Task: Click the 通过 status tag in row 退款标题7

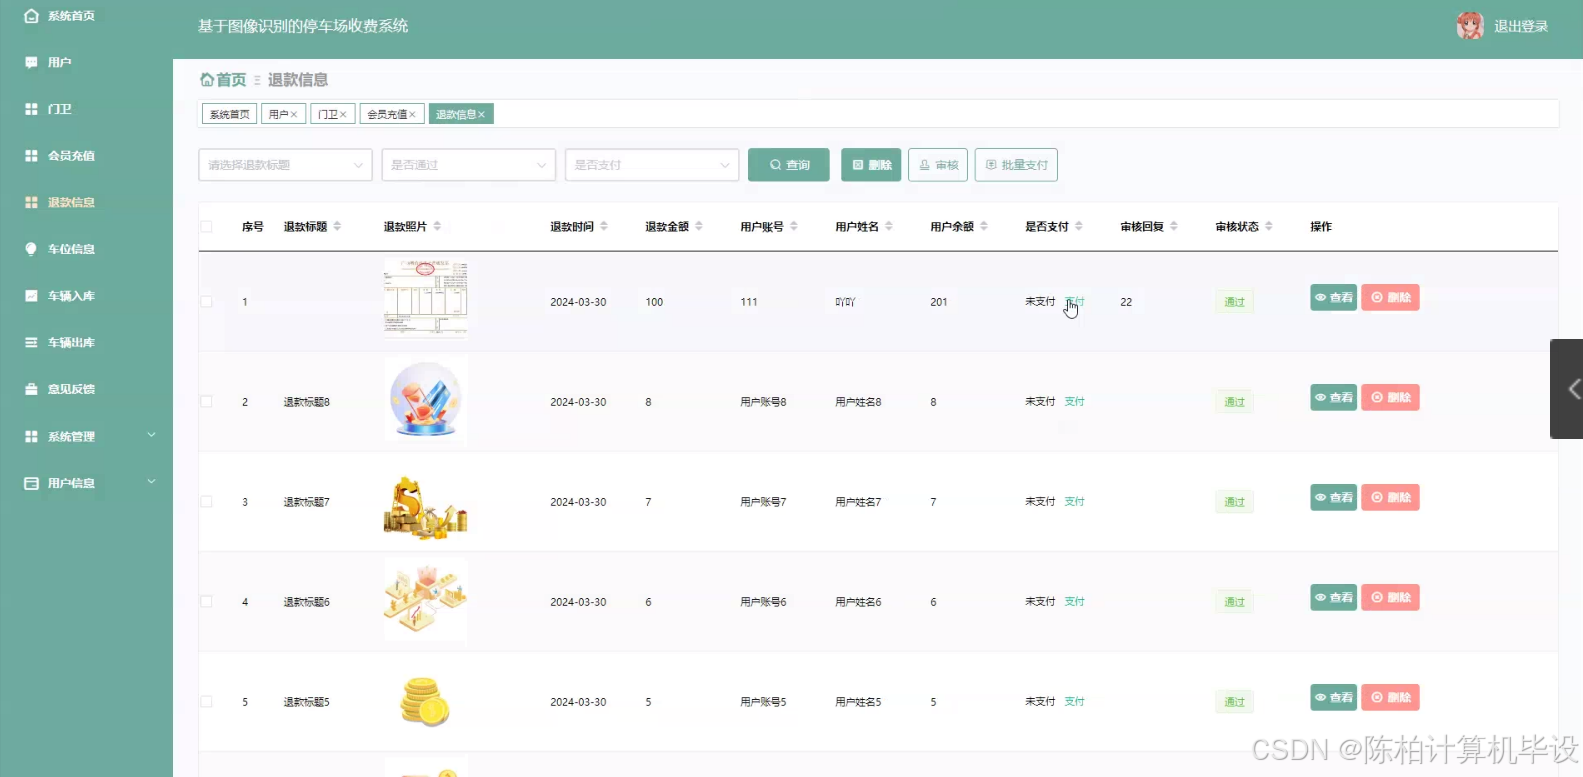Action: [x=1235, y=502]
